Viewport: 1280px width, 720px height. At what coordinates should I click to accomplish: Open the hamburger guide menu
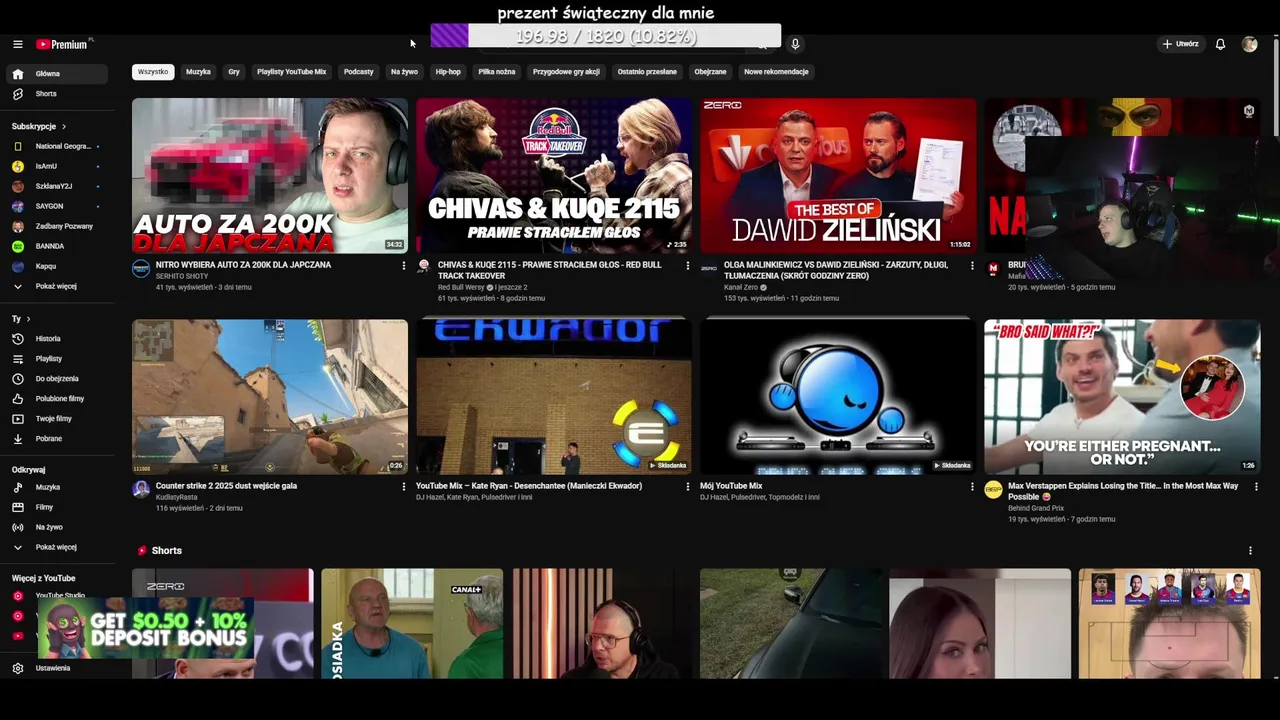17,44
